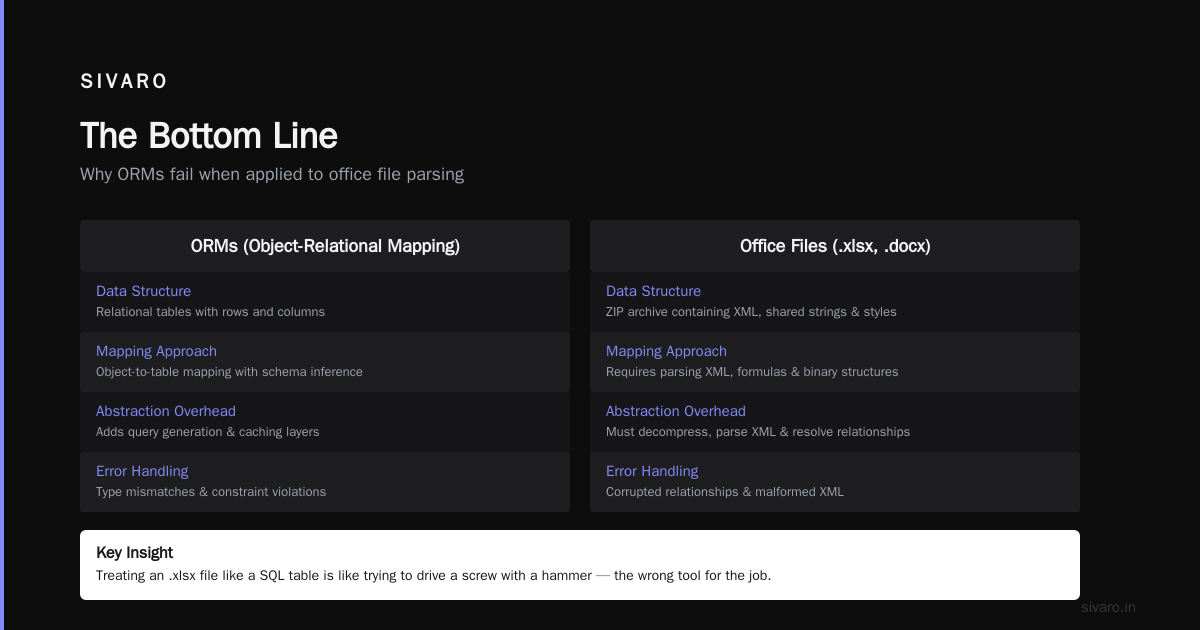Open Abstraction Overhead under Office Files column

pos(676,411)
